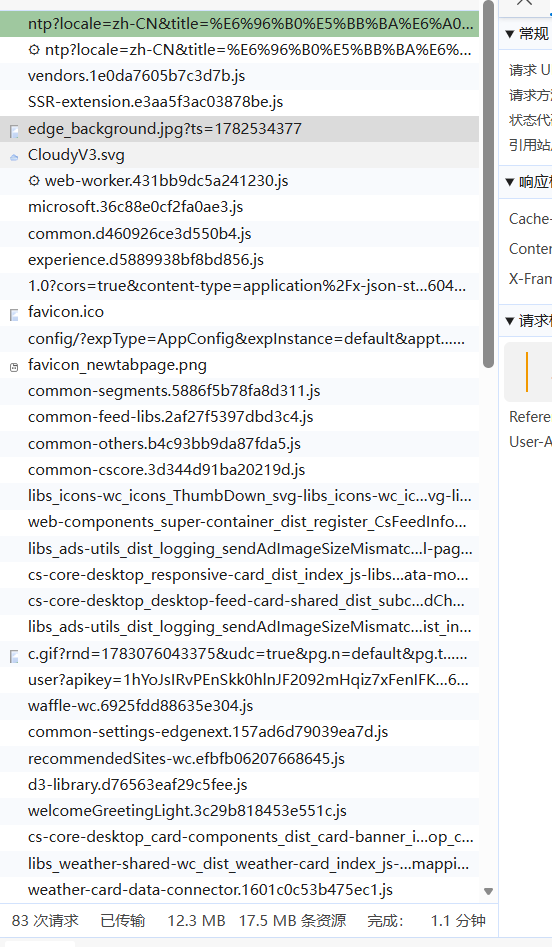Click the X-Fram response header name
Image resolution: width=552 pixels, height=947 pixels.
[530, 279]
